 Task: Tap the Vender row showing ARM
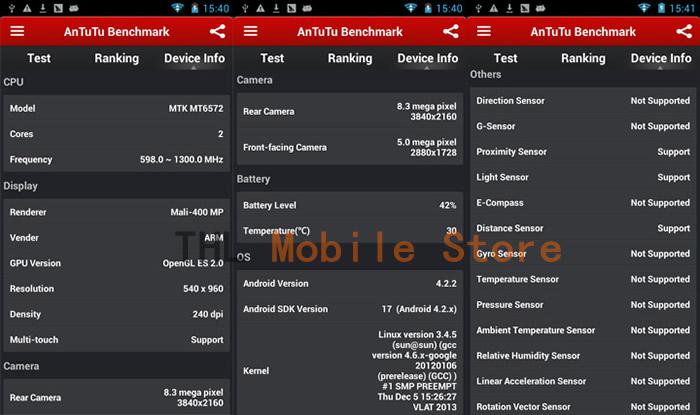117,238
